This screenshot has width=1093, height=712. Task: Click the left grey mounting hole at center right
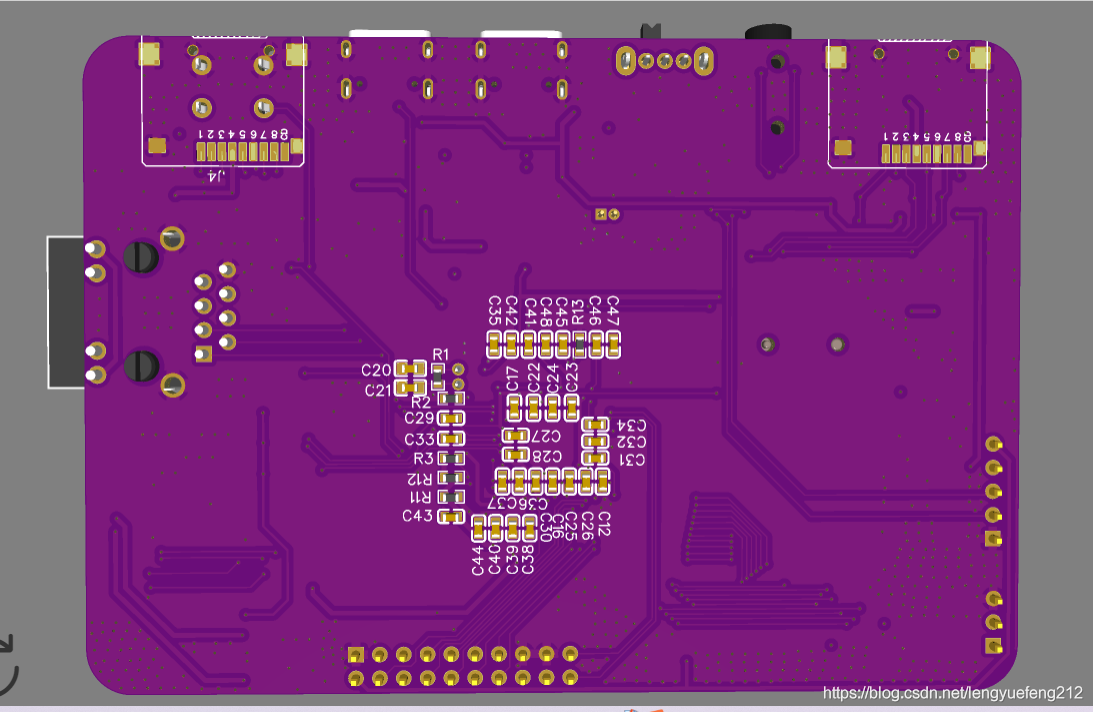coord(767,344)
